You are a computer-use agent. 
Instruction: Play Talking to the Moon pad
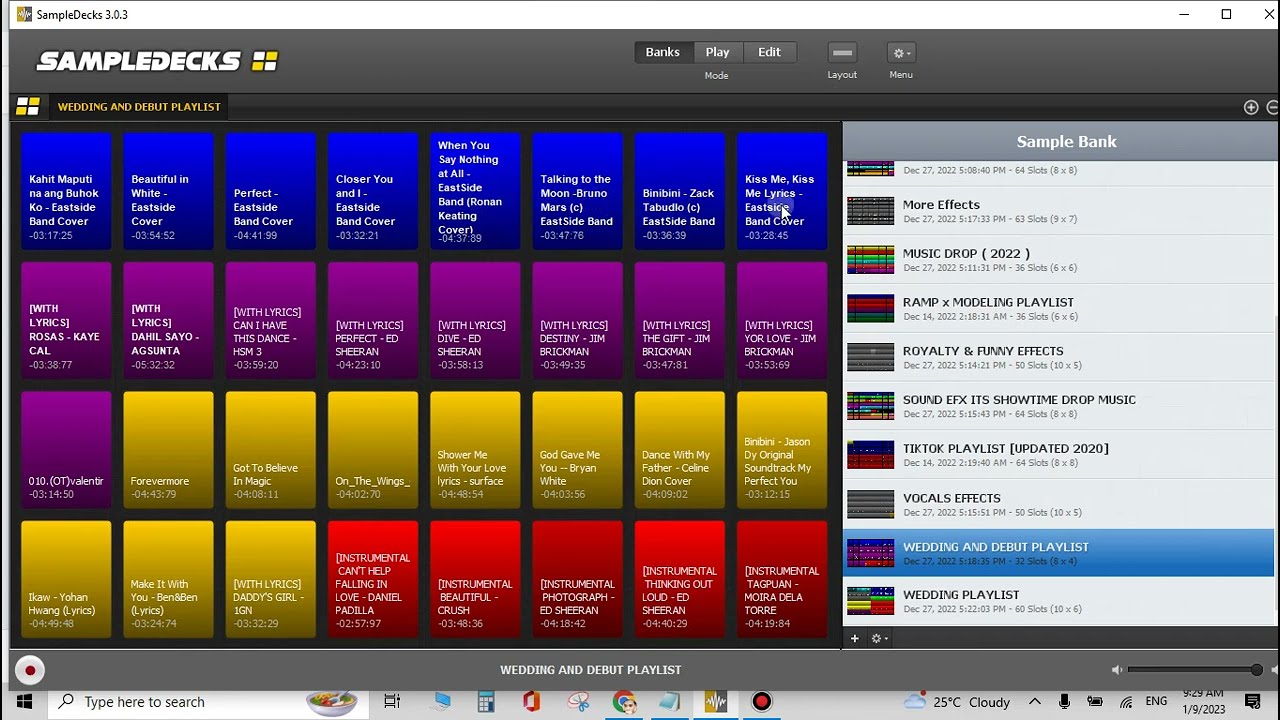click(577, 190)
